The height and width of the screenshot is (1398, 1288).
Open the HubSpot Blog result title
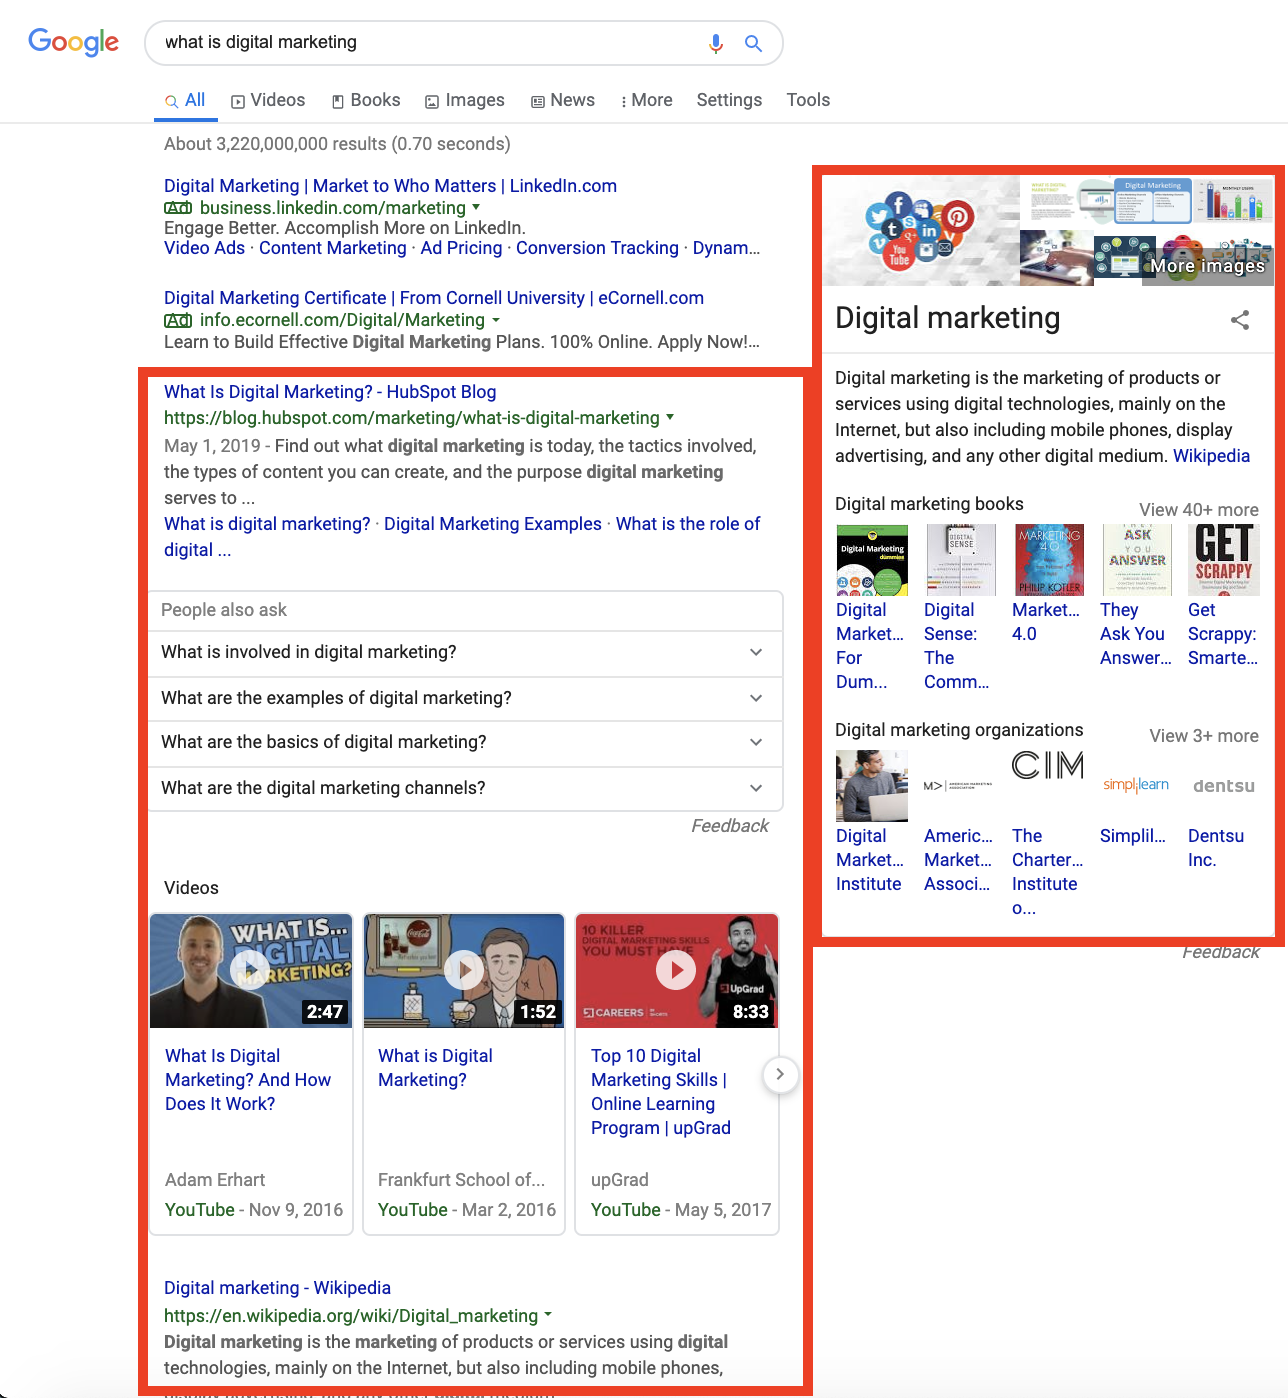point(330,392)
